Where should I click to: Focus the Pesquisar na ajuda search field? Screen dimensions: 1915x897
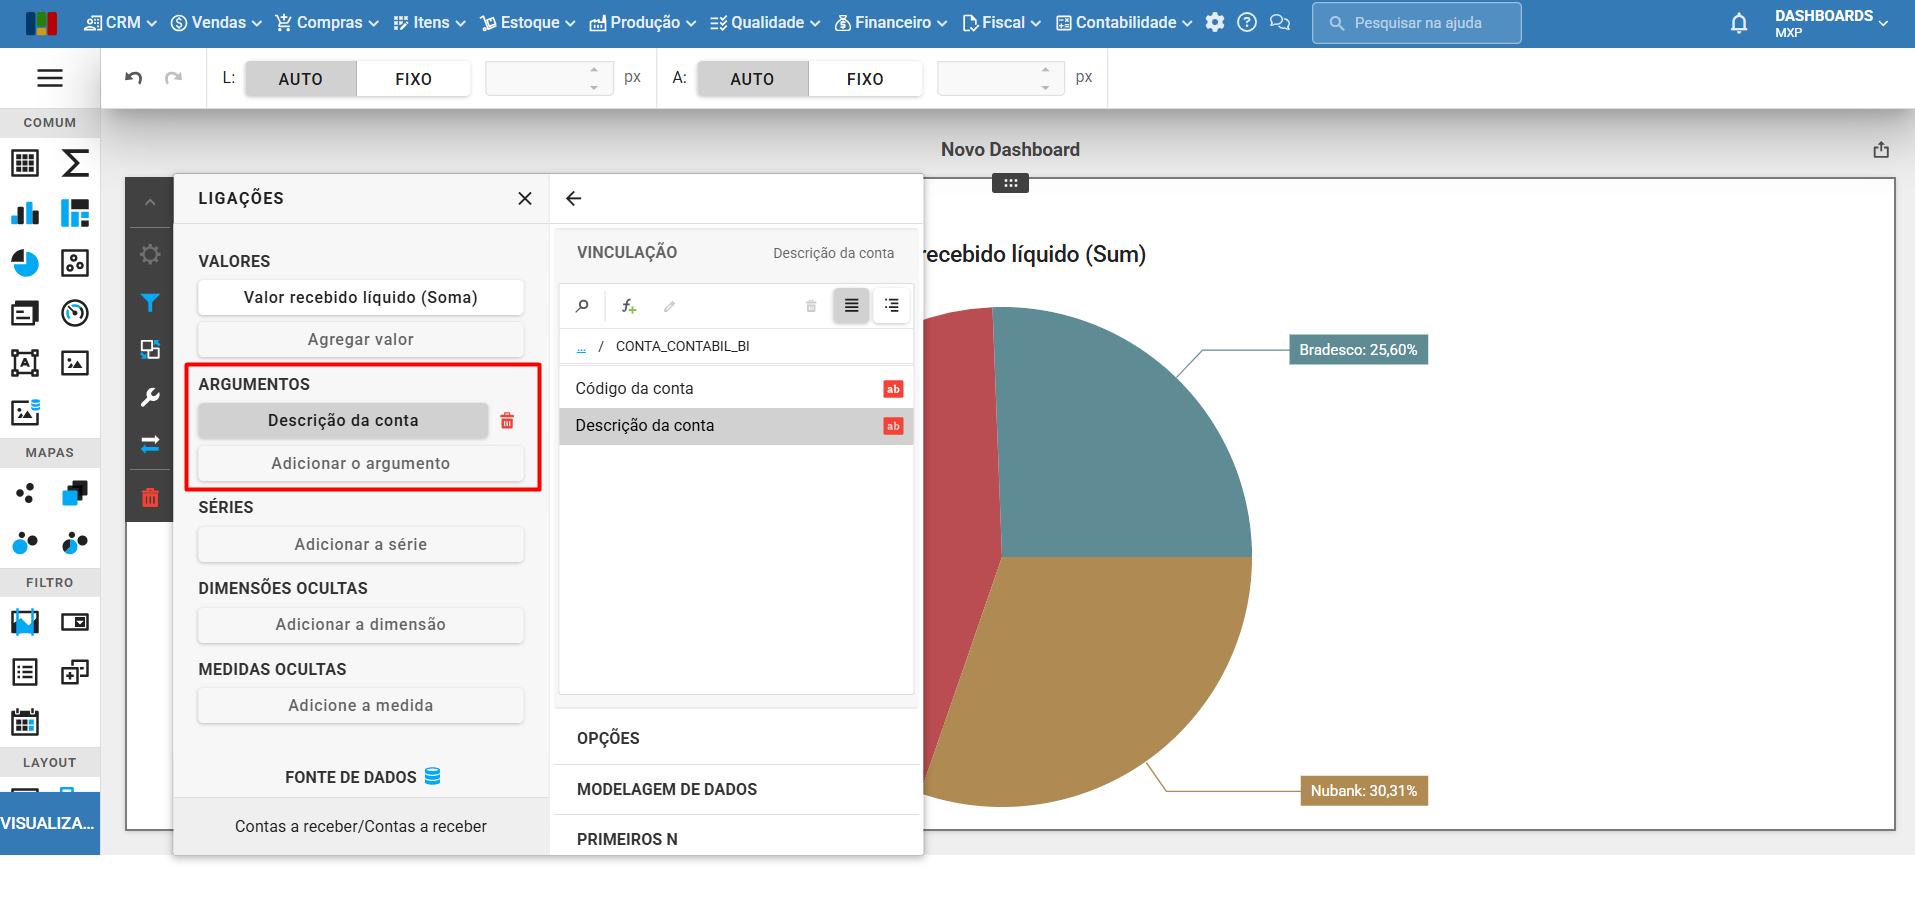click(x=1417, y=23)
